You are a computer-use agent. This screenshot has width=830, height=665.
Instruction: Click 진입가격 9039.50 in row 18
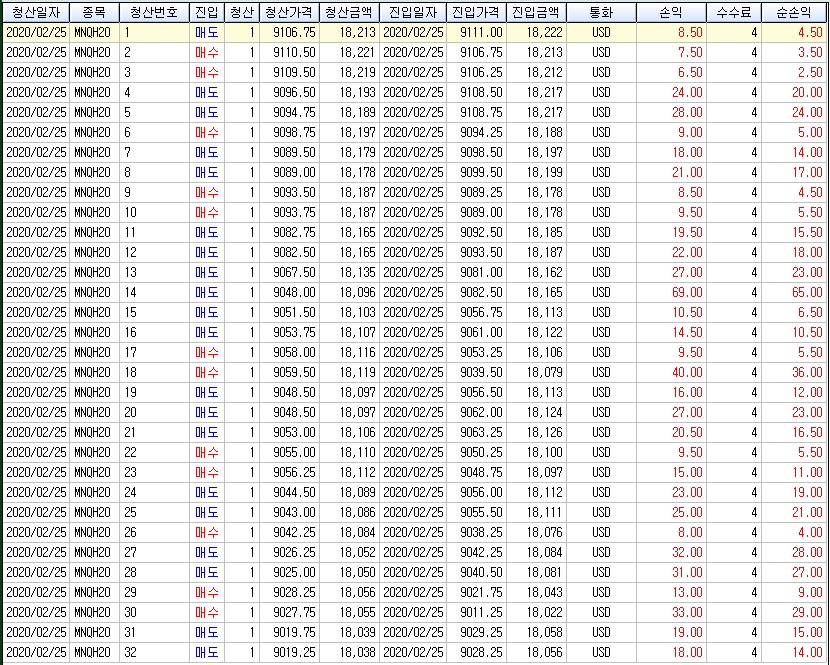(481, 372)
